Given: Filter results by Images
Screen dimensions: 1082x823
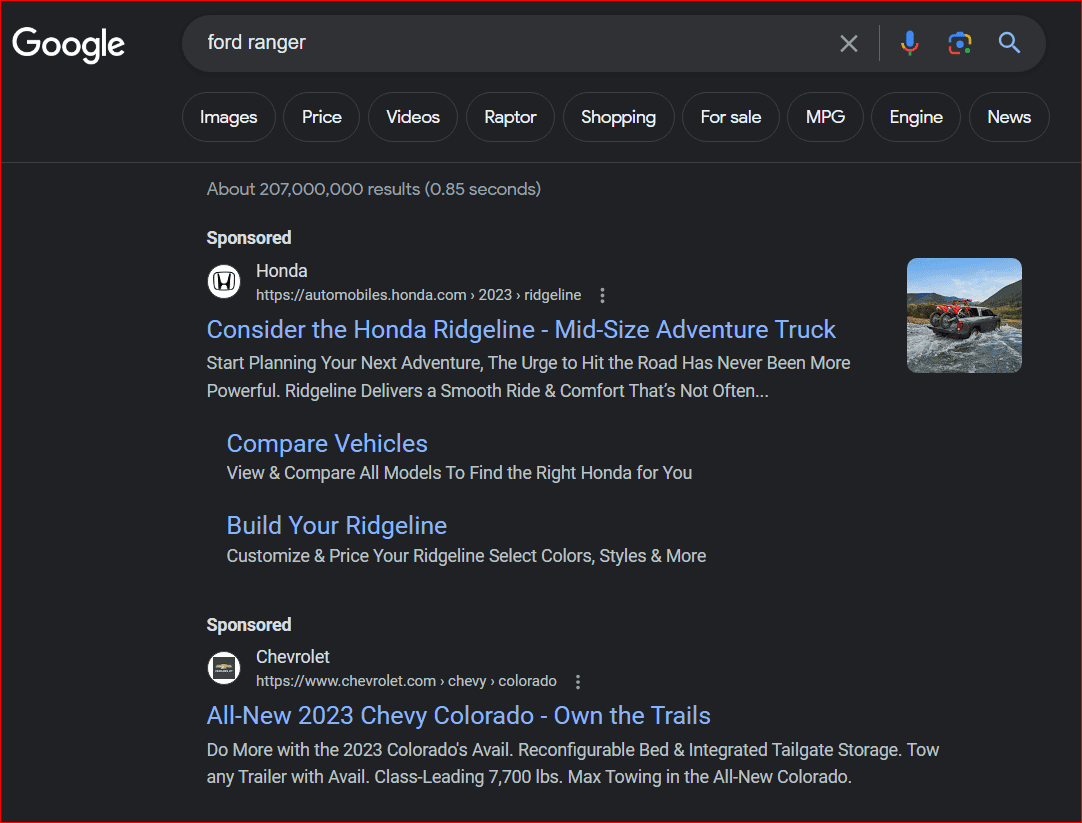Looking at the screenshot, I should click(228, 117).
